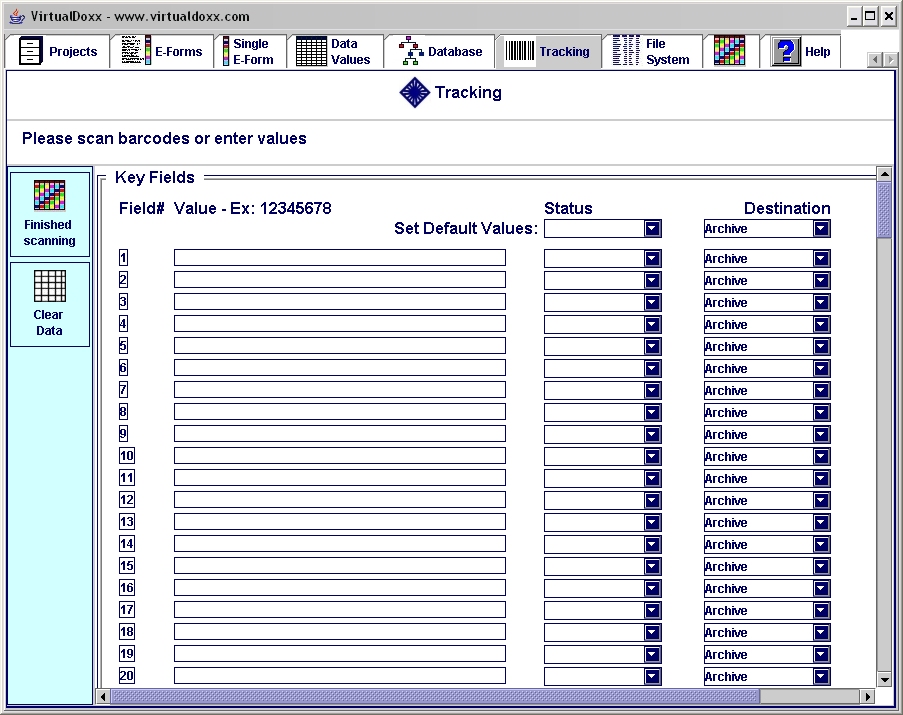Click the Status column header

(x=568, y=208)
